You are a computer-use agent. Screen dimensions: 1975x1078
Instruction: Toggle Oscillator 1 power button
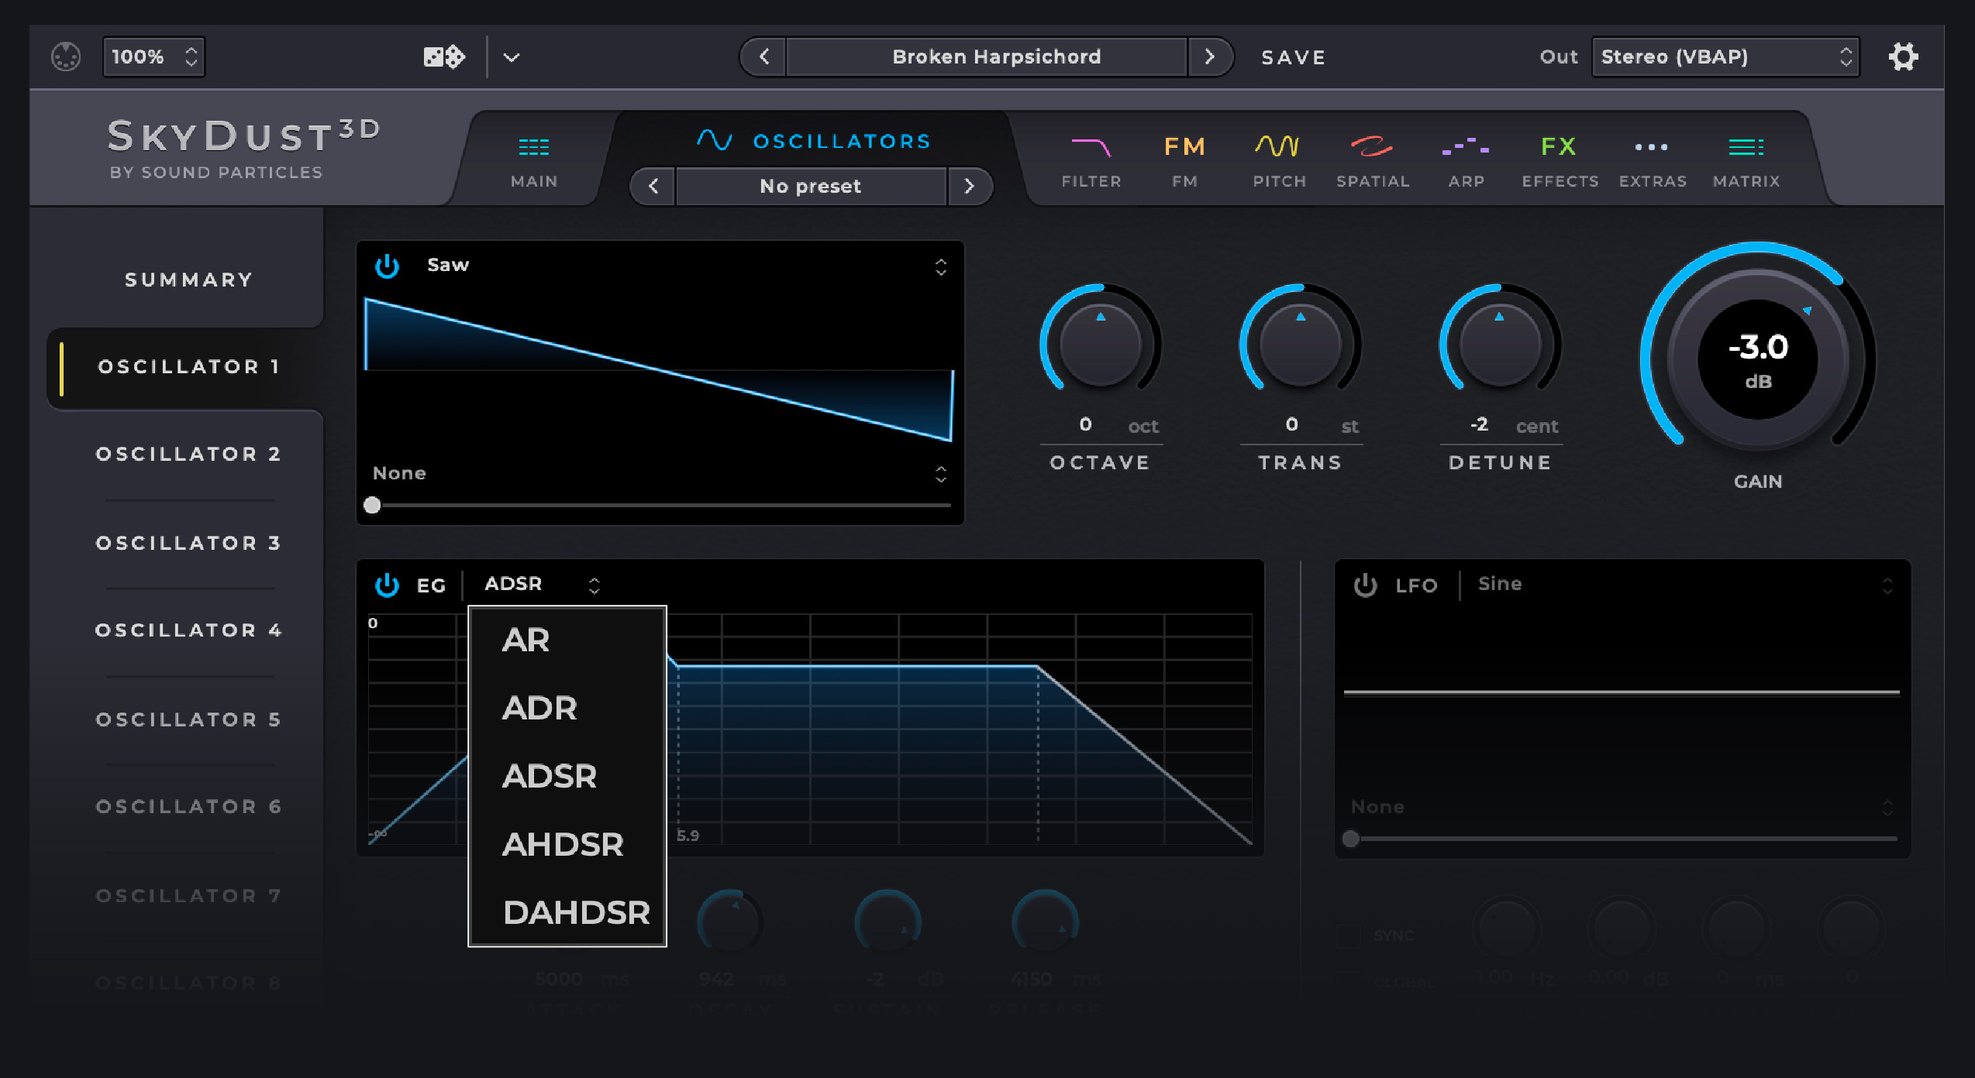coord(388,266)
